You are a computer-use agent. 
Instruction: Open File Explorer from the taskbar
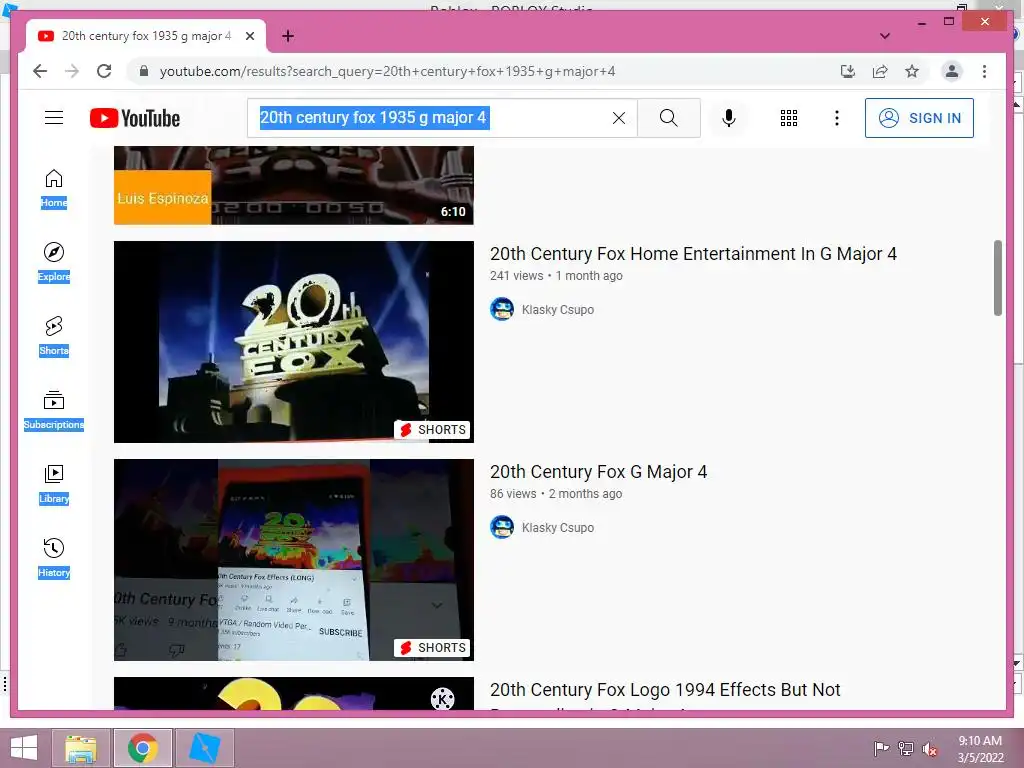click(x=81, y=748)
